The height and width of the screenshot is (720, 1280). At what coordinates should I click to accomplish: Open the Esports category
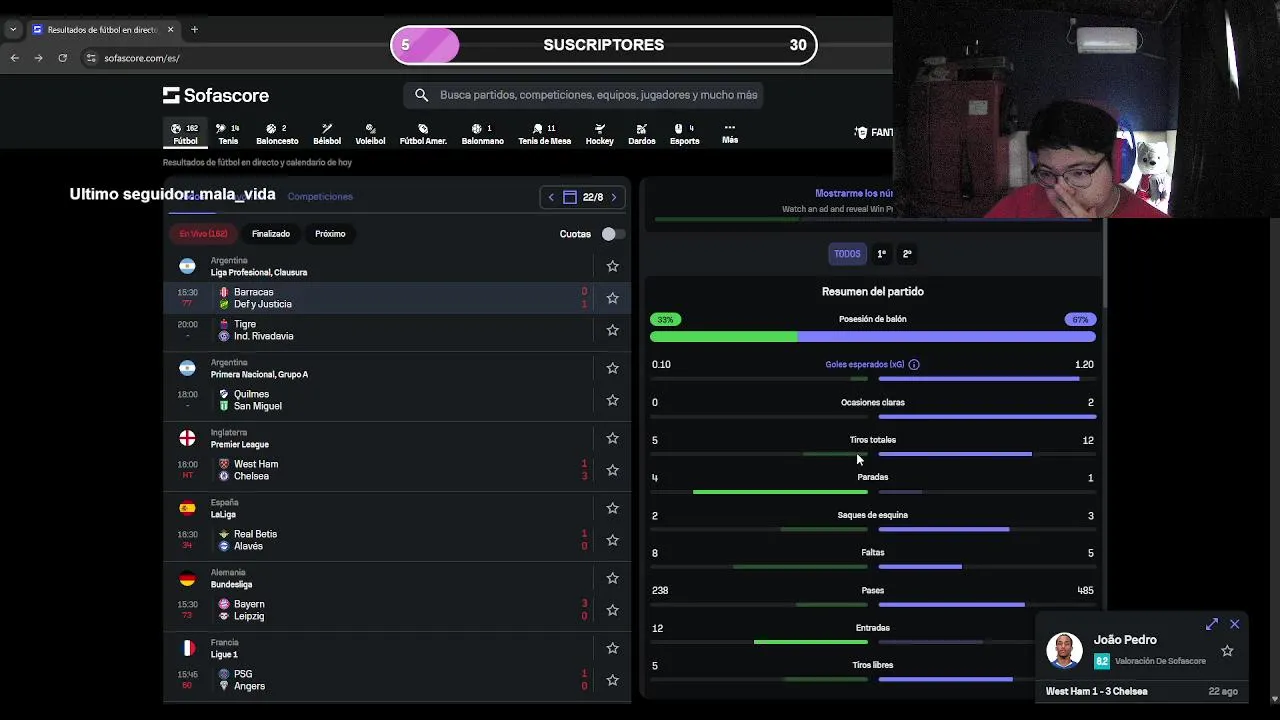685,134
